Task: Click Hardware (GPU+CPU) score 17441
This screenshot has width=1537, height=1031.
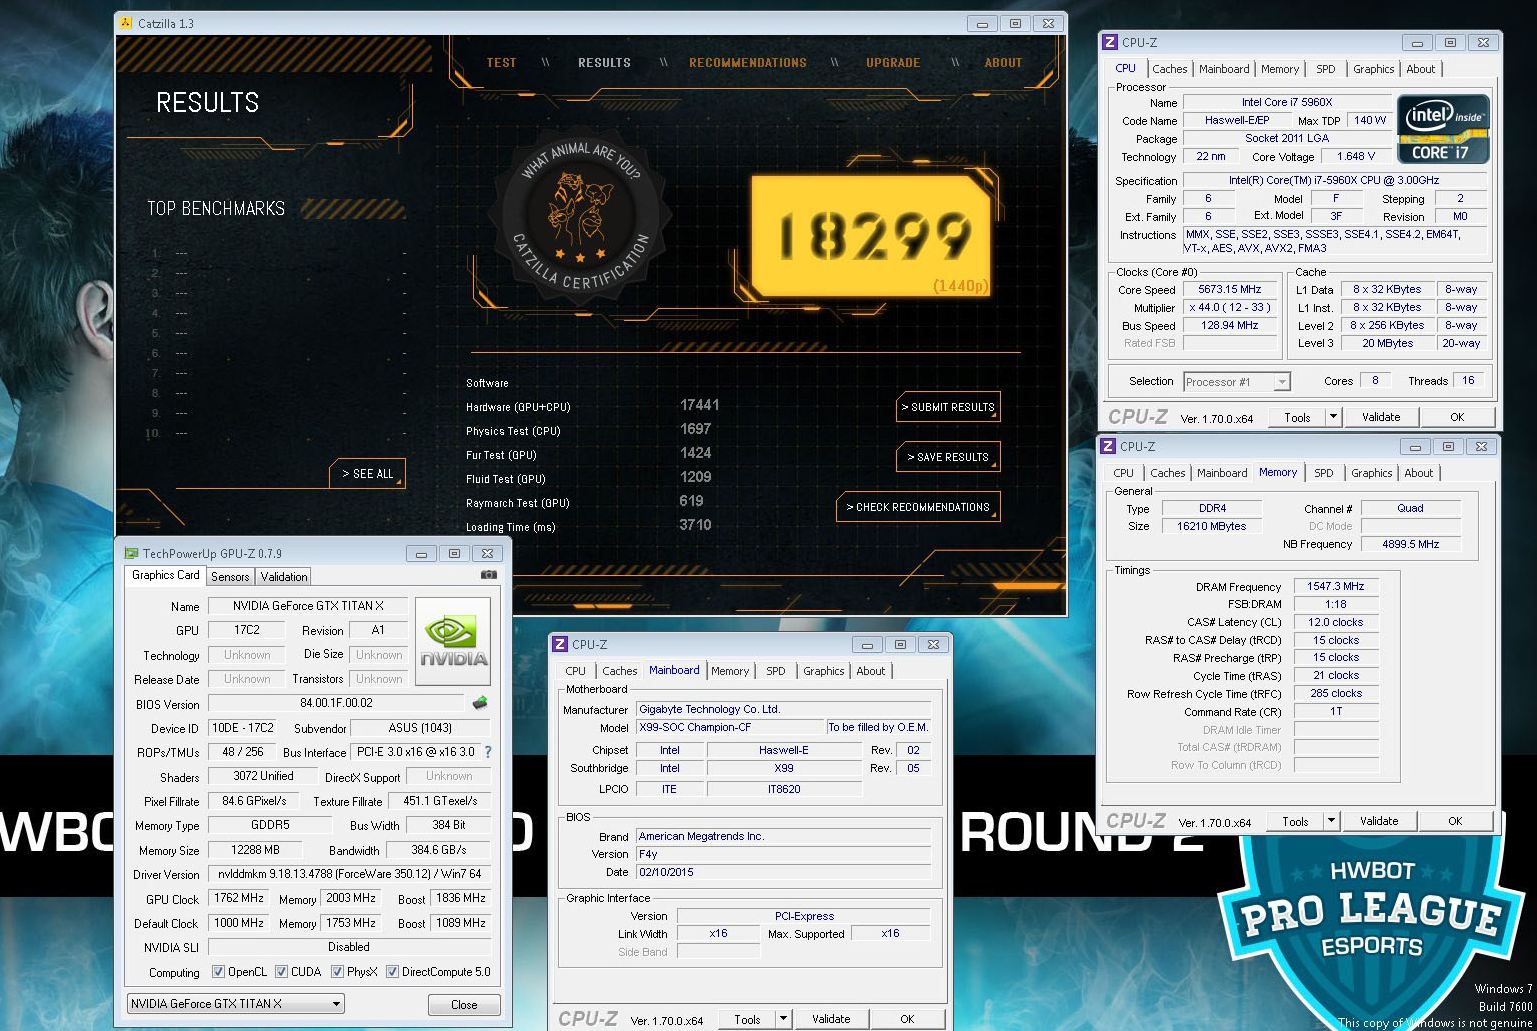Action: (699, 405)
